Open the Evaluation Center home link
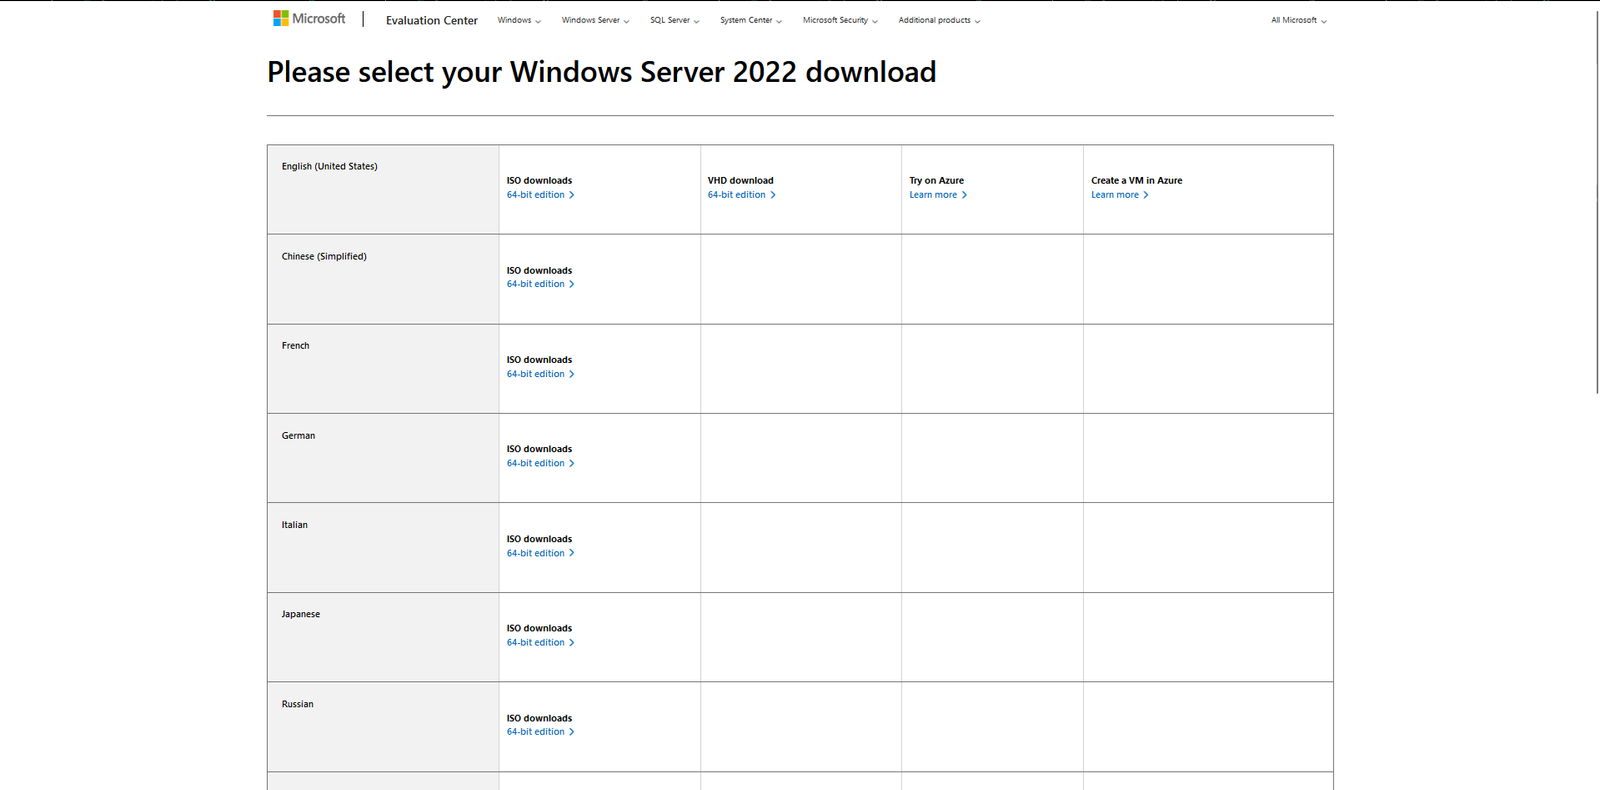Screen dimensions: 1600x790 point(432,20)
